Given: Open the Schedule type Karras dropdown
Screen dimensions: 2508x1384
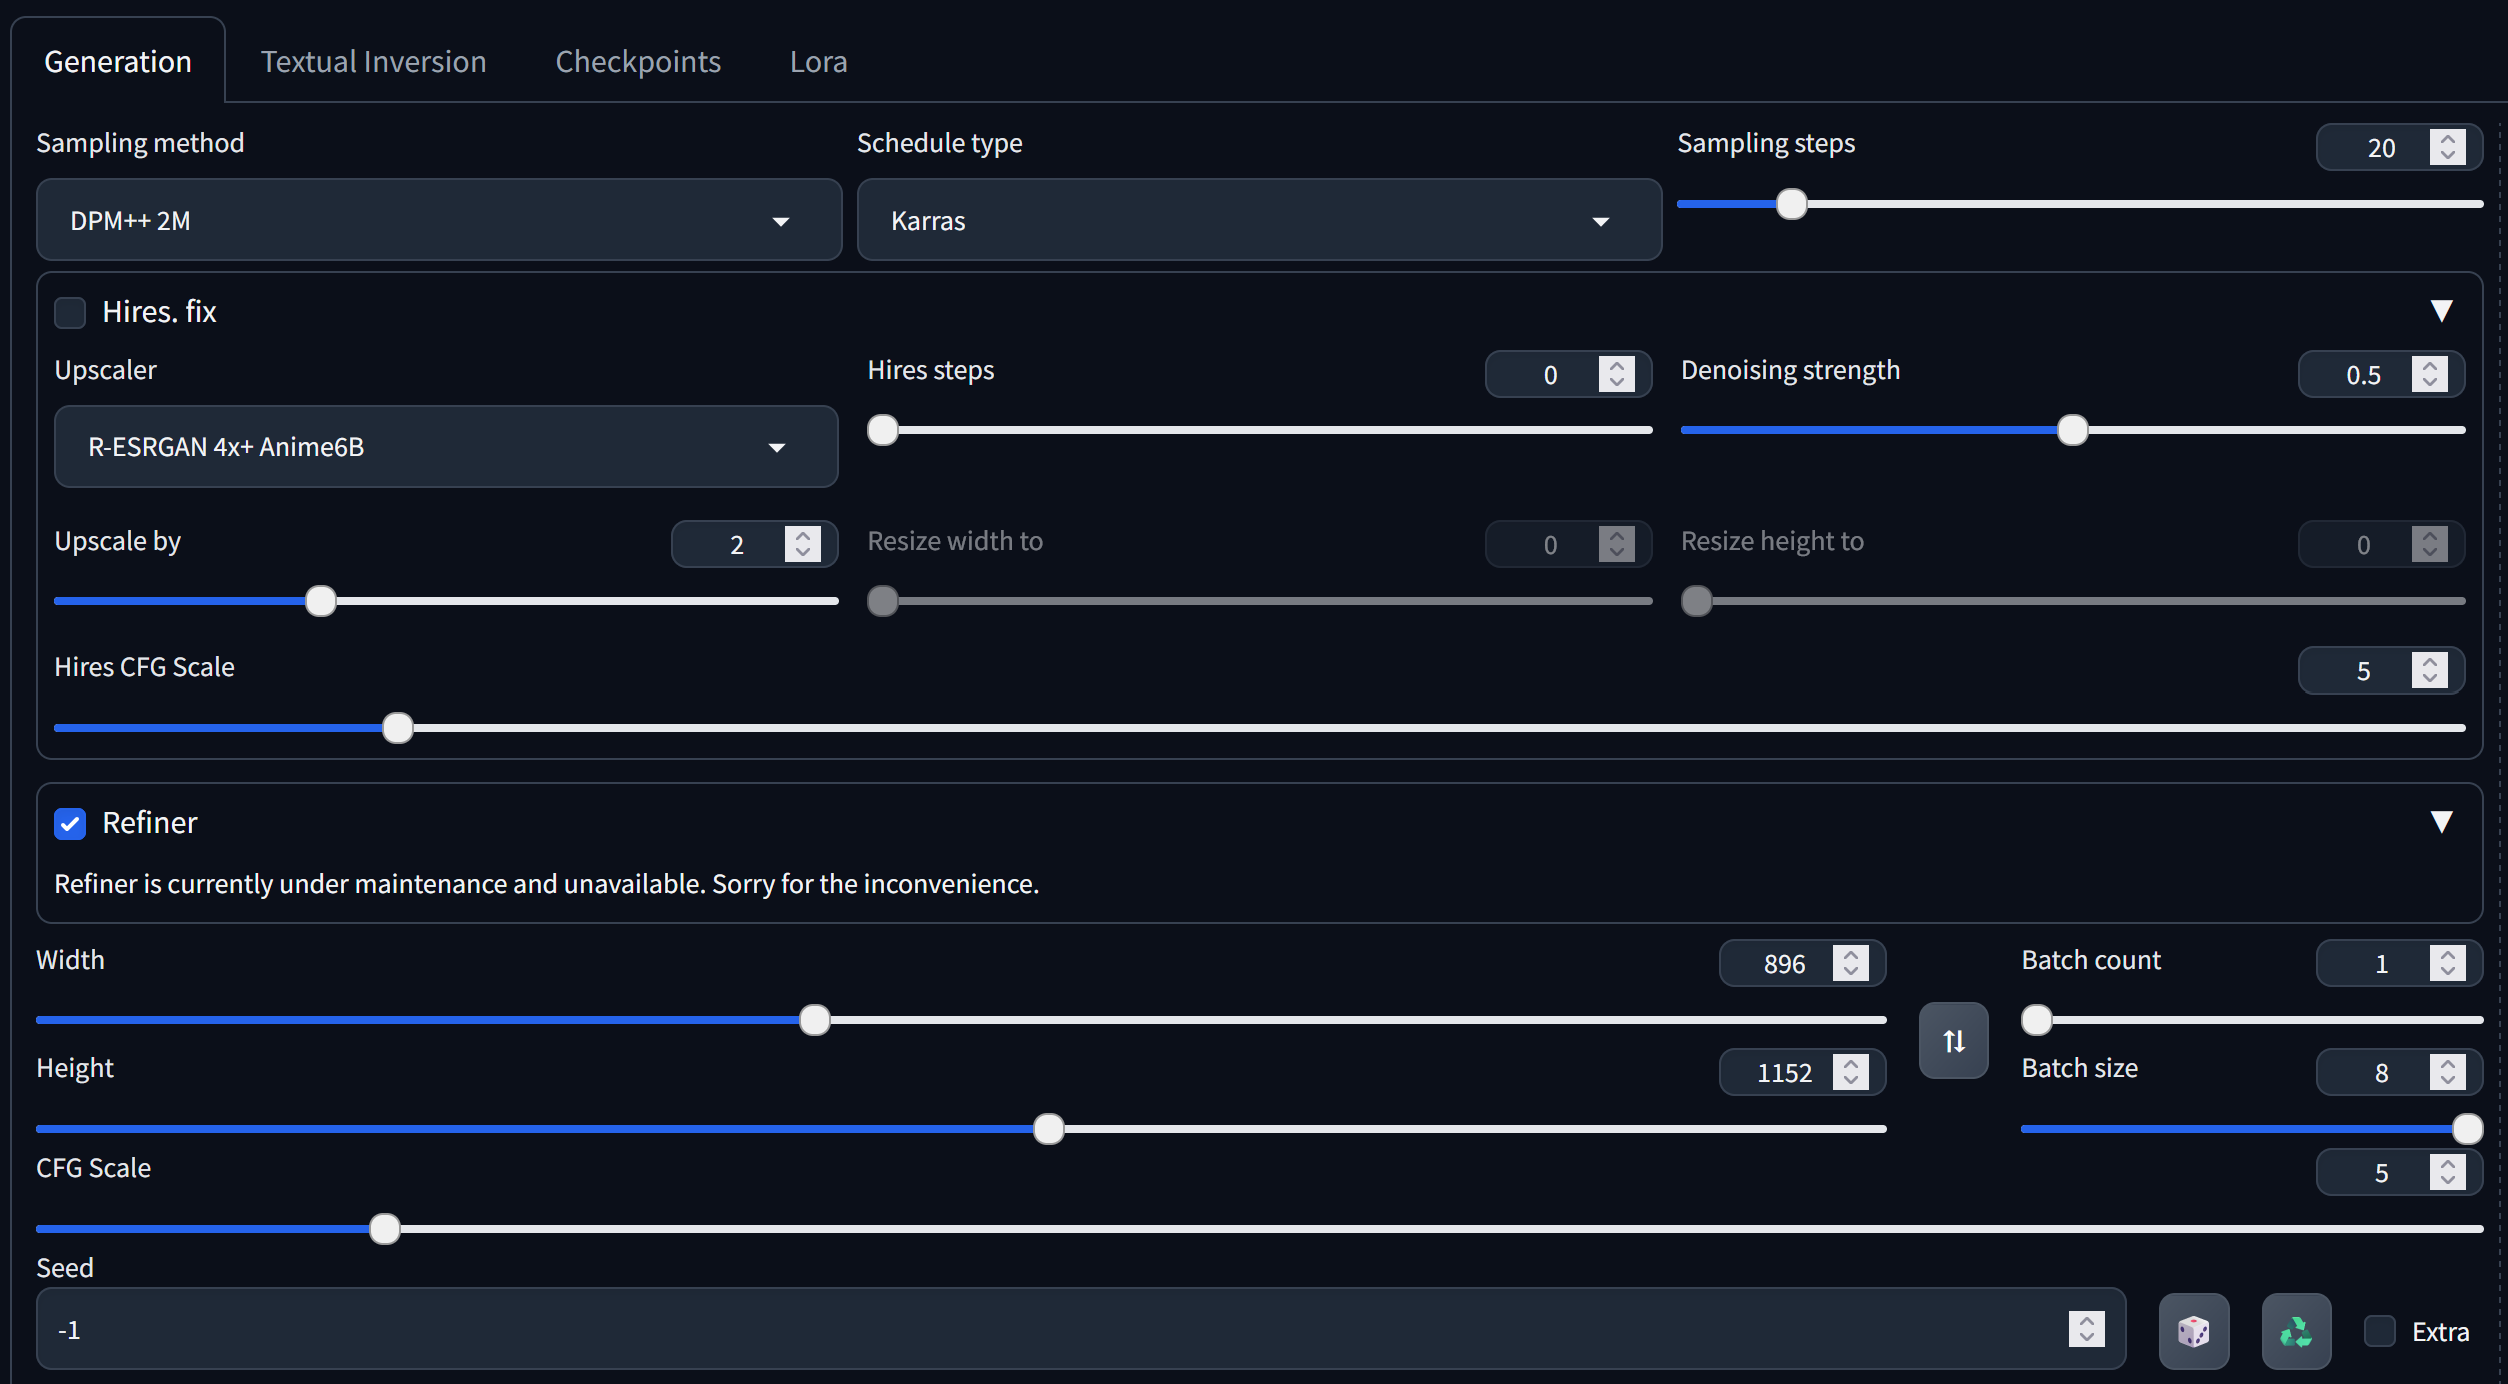Looking at the screenshot, I should coord(1259,220).
